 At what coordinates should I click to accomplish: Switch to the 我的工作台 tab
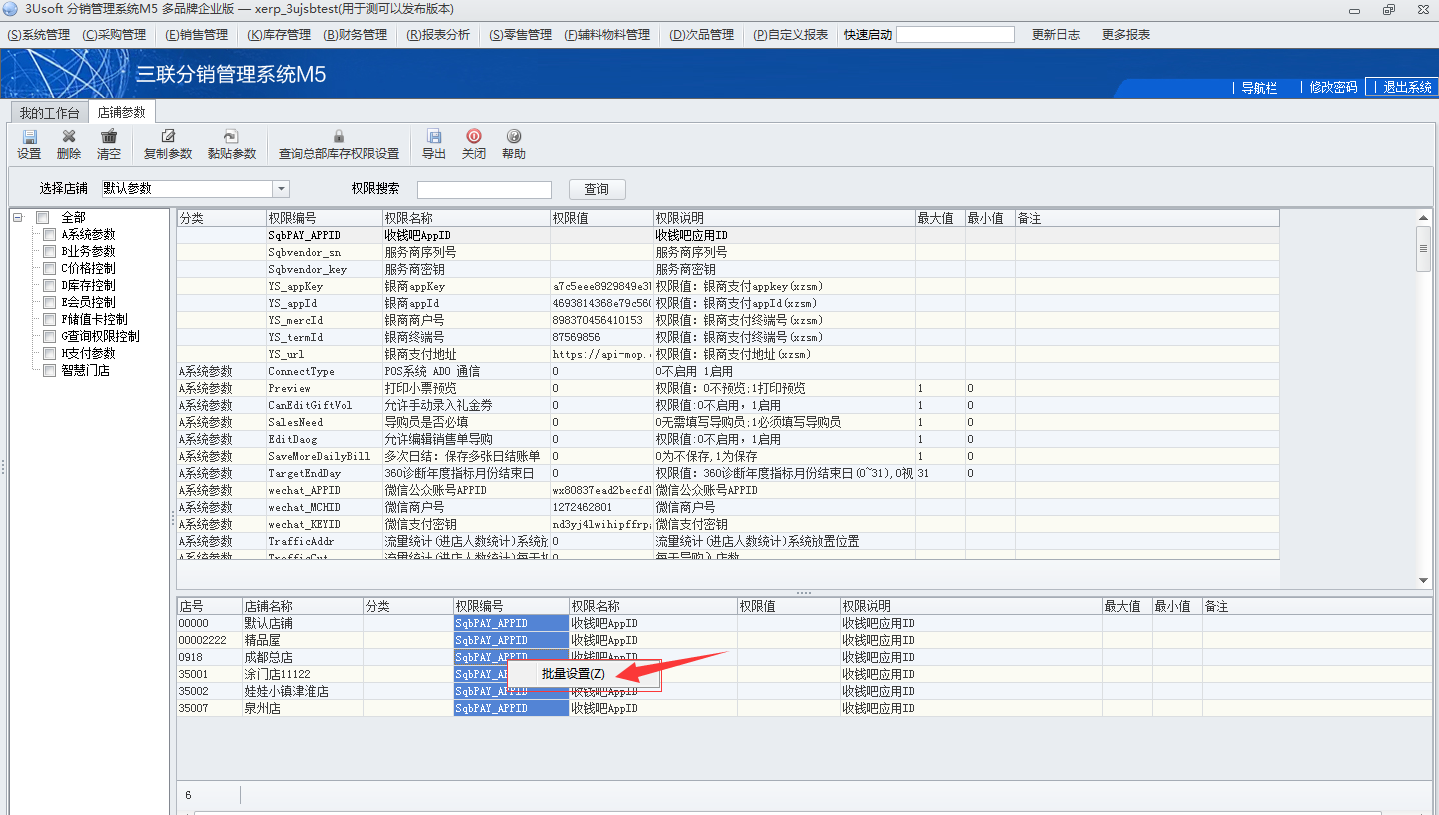49,112
